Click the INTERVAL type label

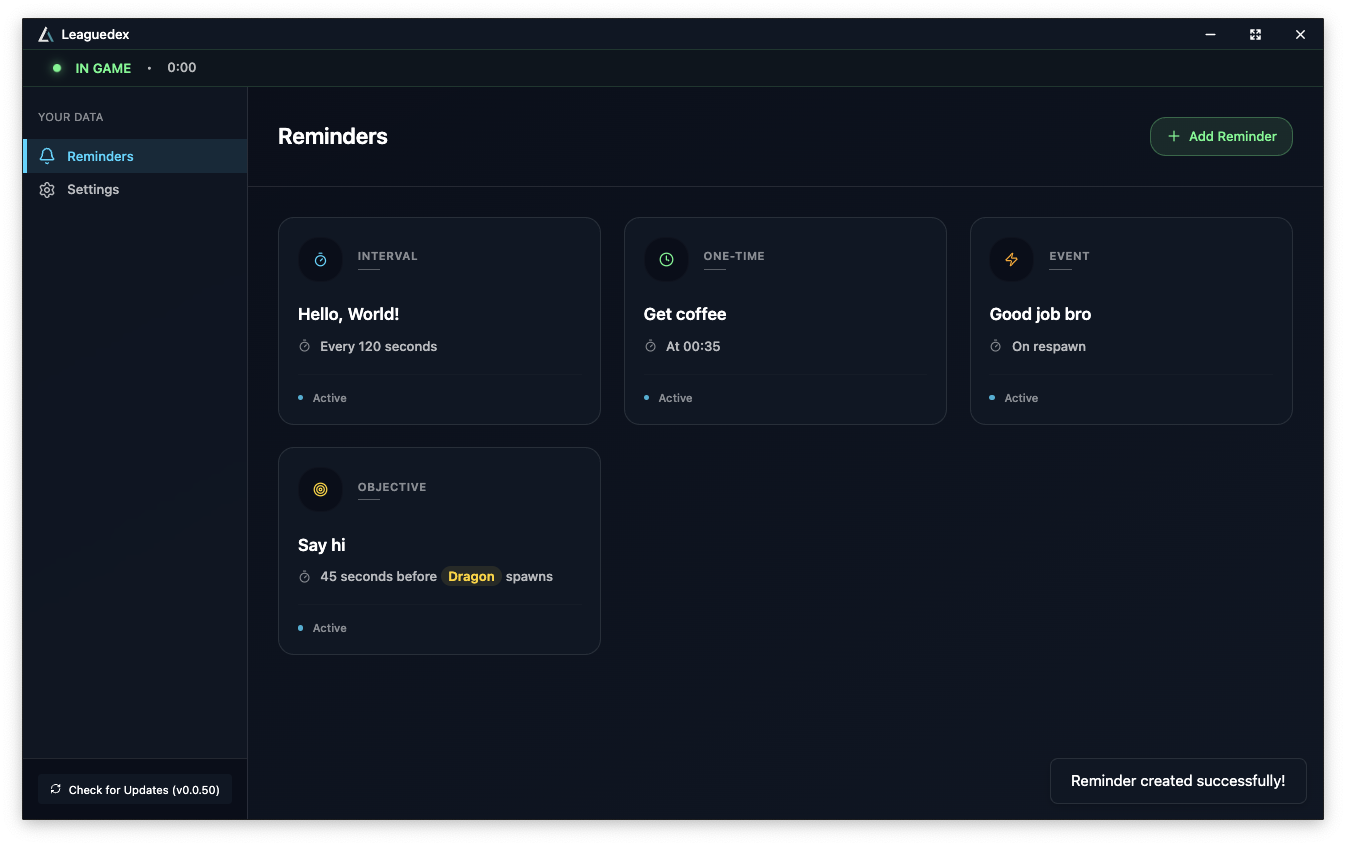(388, 256)
